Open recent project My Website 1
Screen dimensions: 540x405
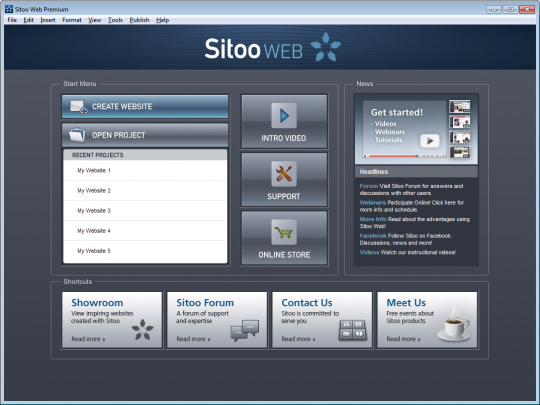click(x=145, y=170)
